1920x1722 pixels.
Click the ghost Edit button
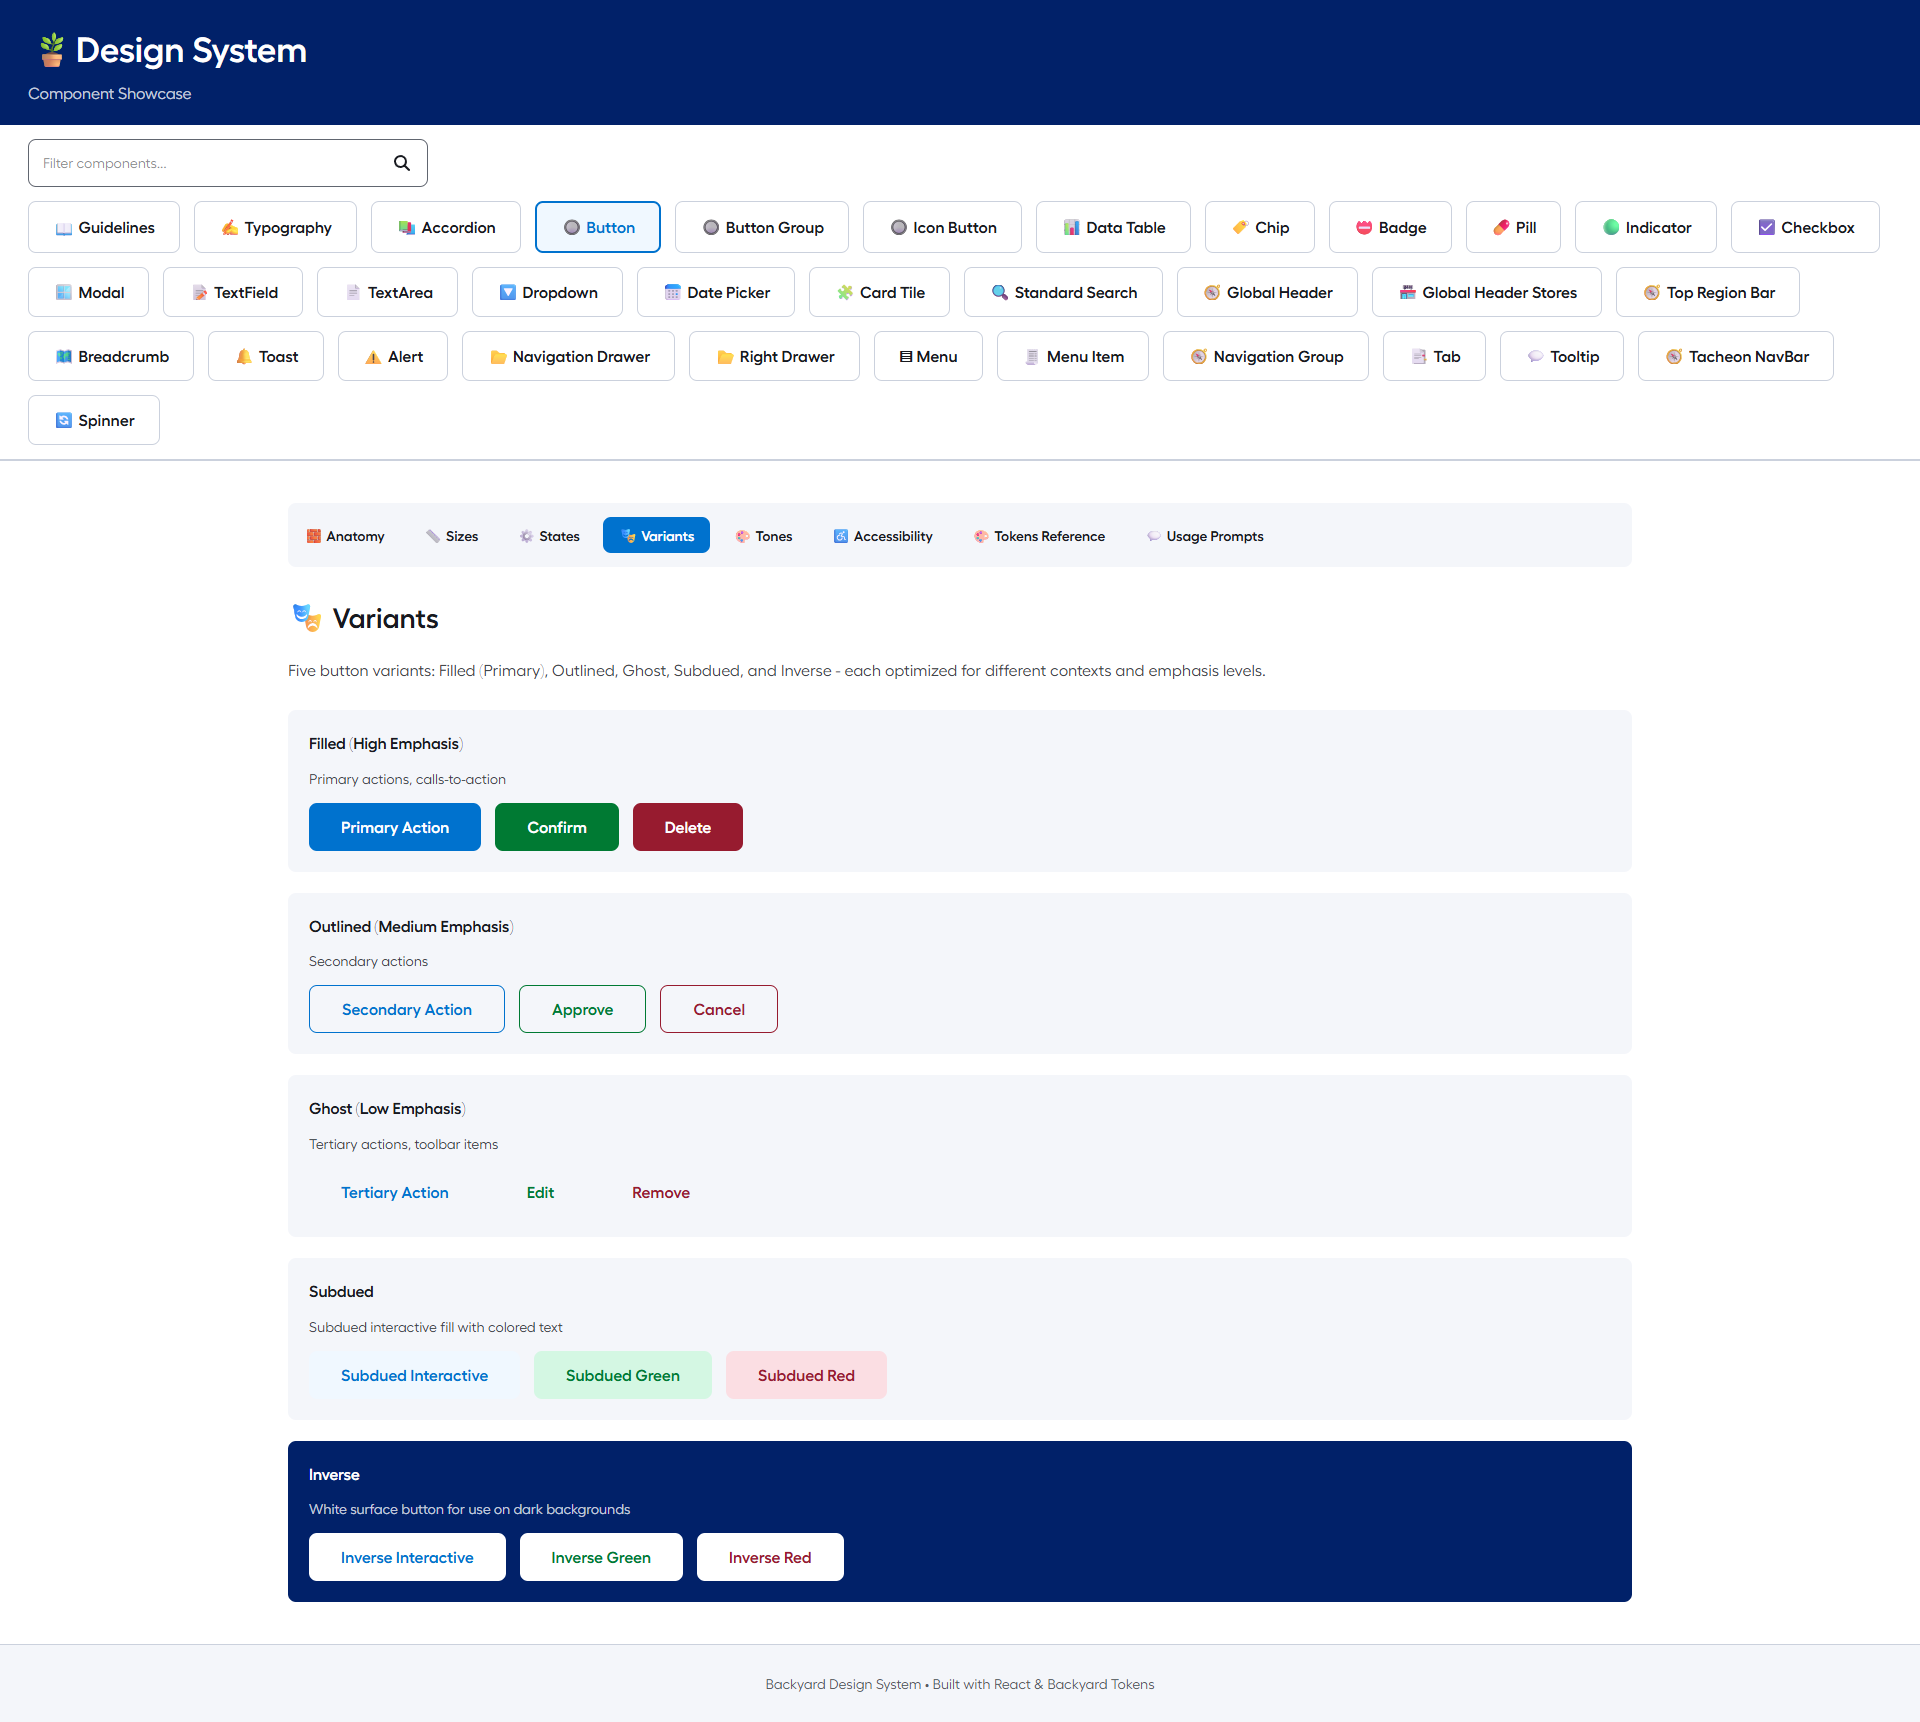tap(540, 1192)
